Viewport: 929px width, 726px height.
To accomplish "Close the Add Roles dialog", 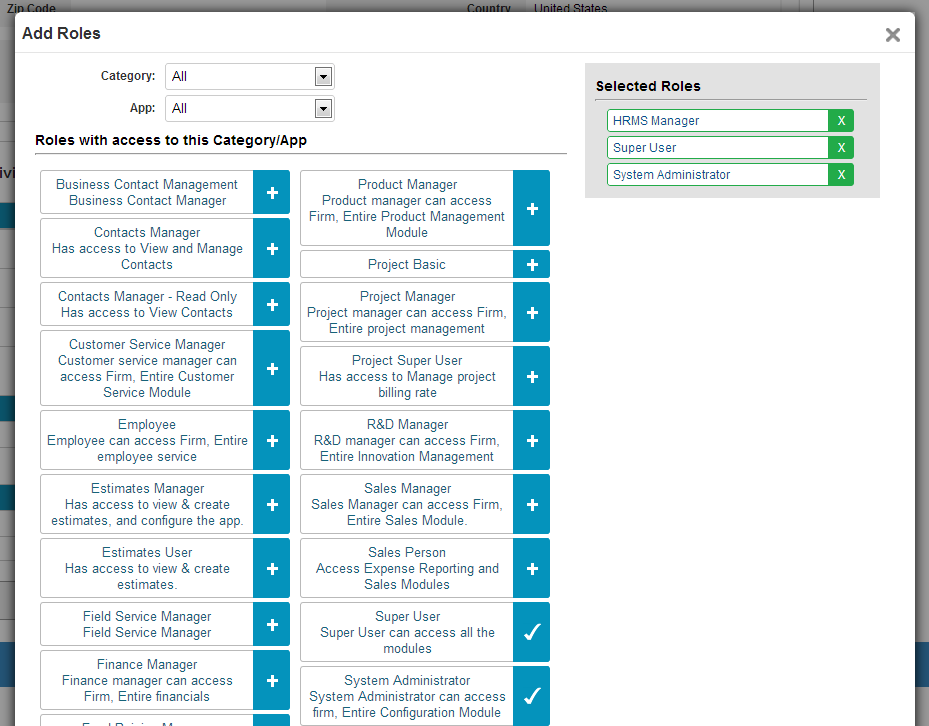I will 892,35.
